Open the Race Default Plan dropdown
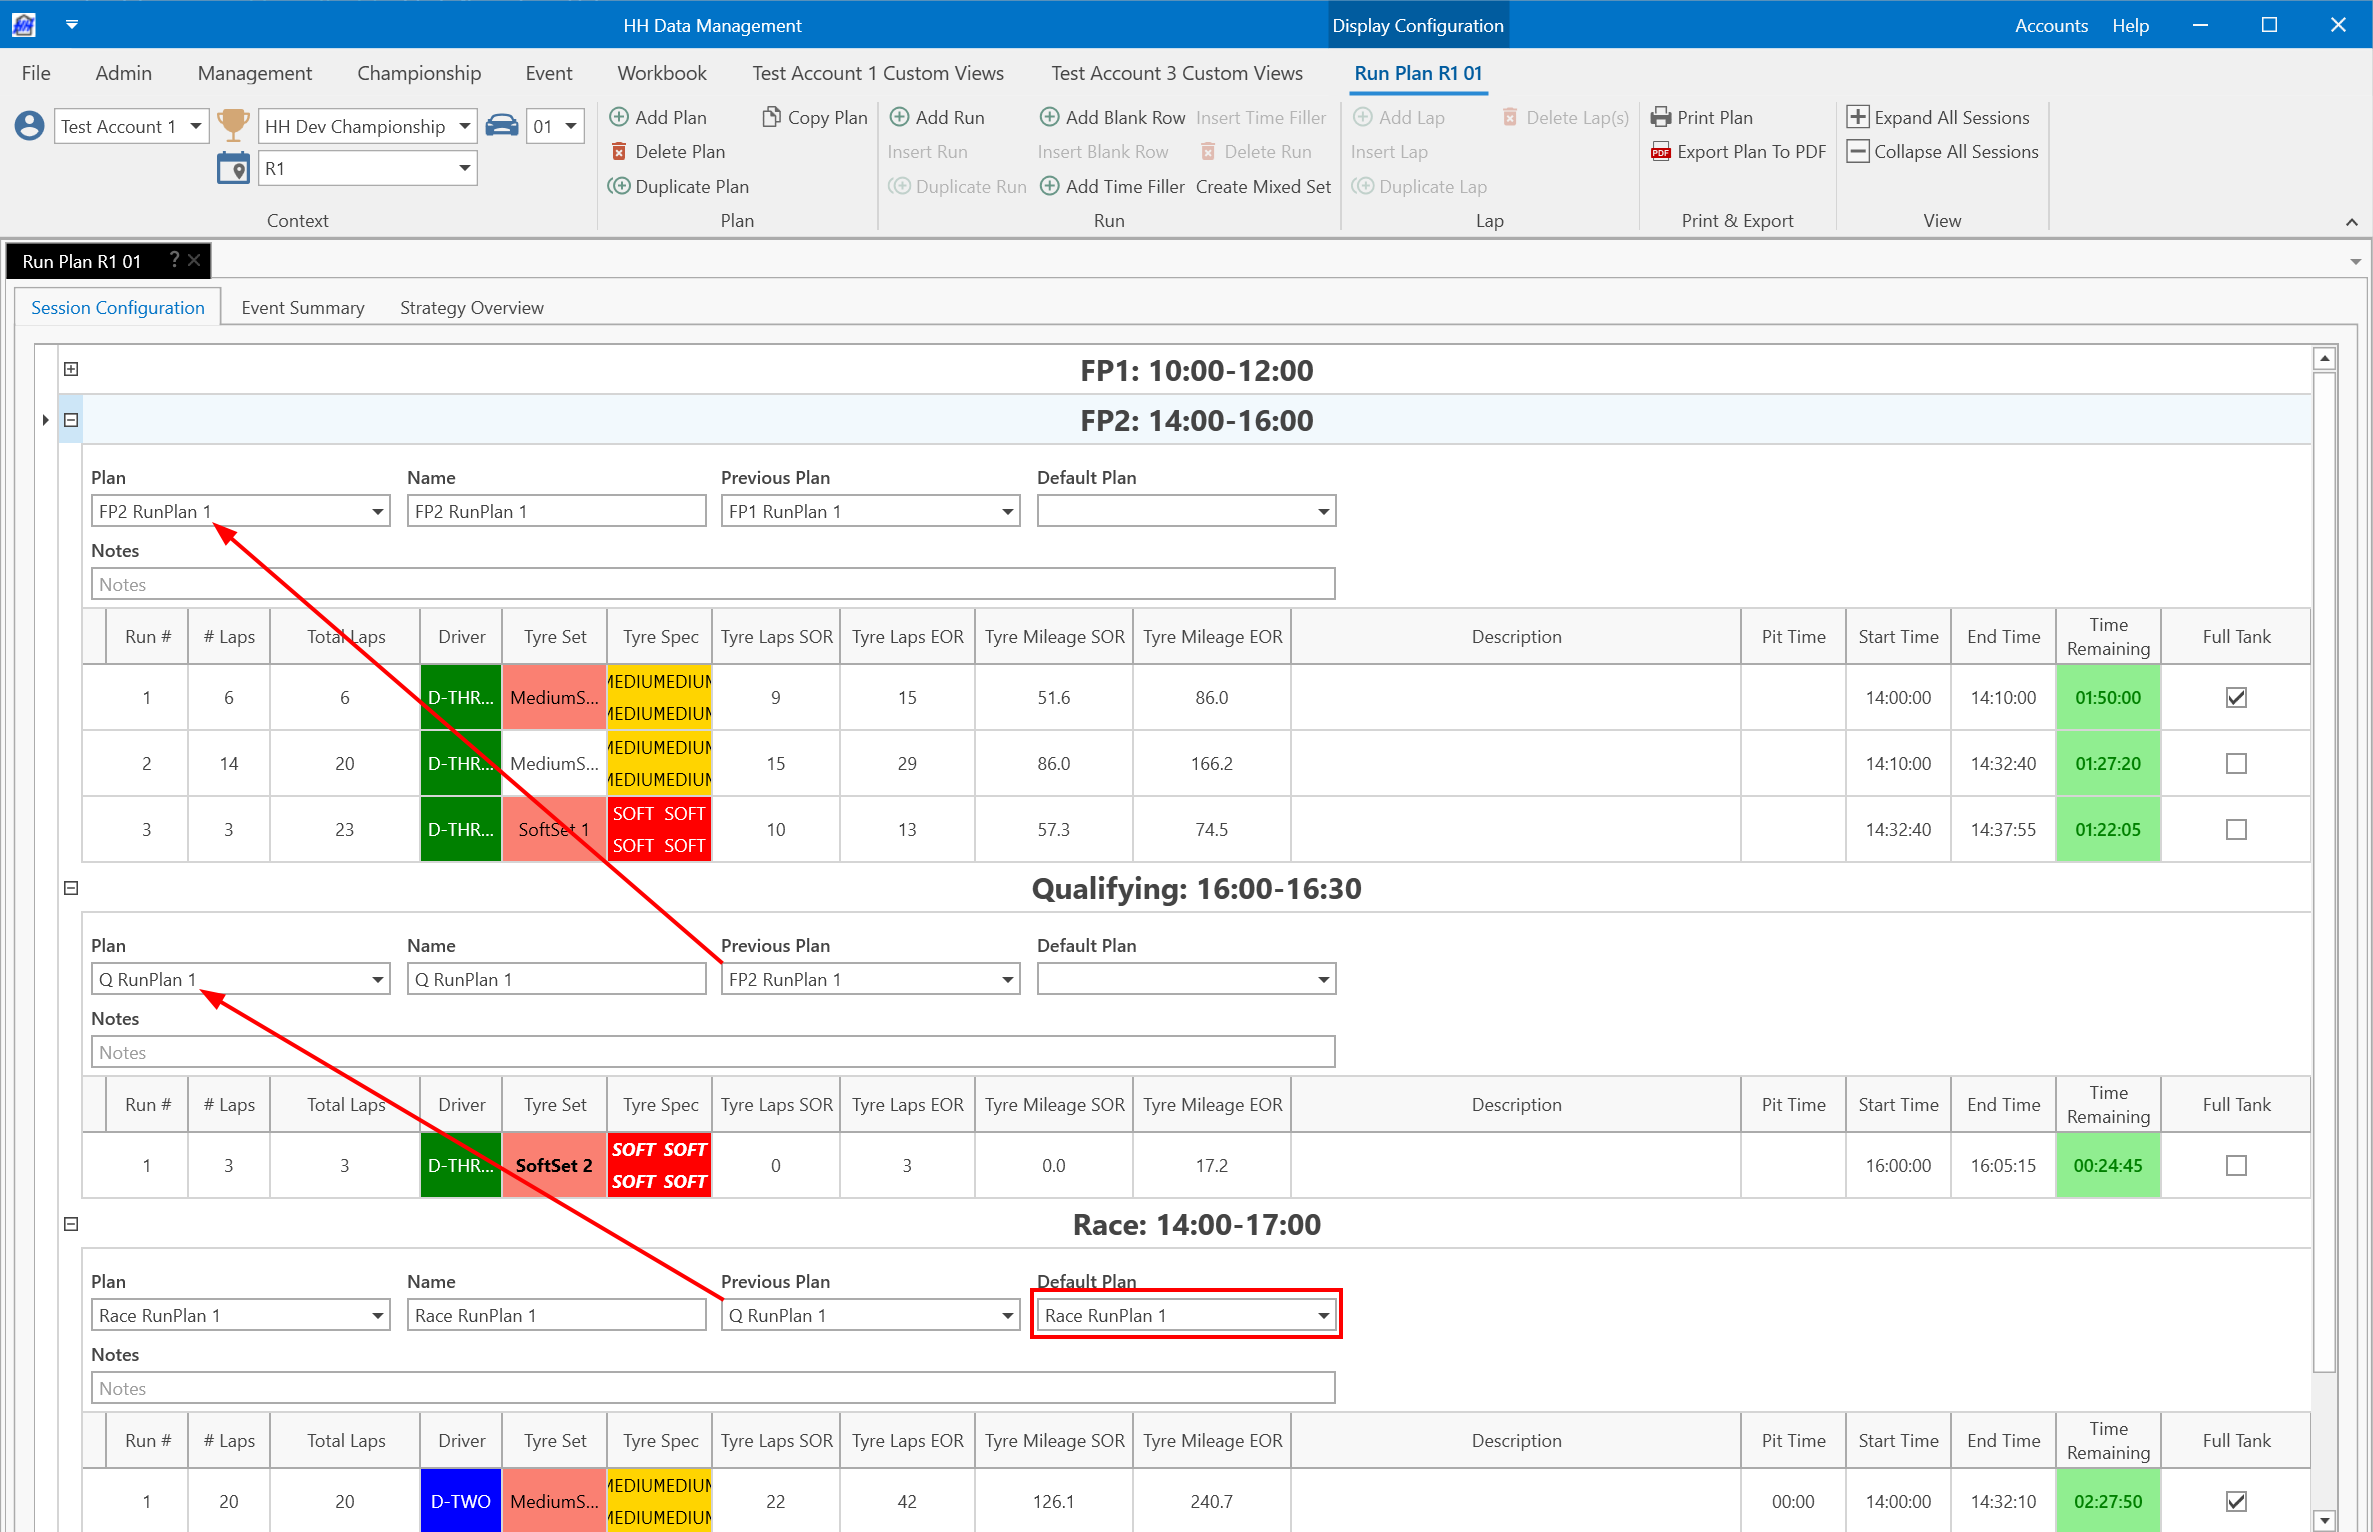The image size is (2373, 1532). coord(1322,1316)
